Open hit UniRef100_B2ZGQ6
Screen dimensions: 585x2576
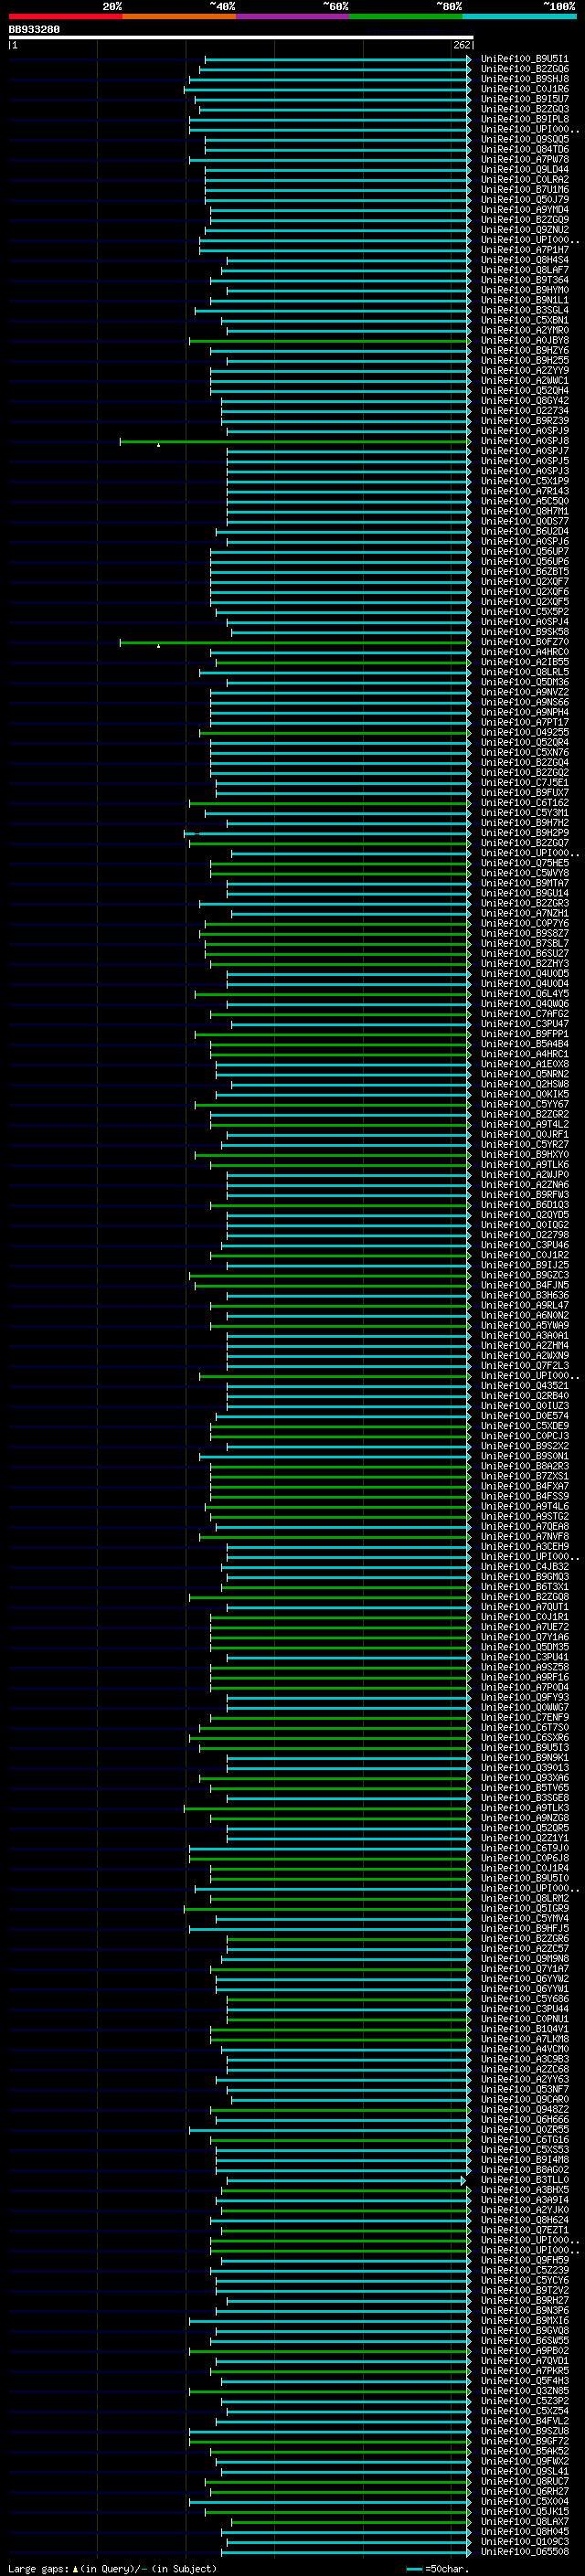pos(525,69)
